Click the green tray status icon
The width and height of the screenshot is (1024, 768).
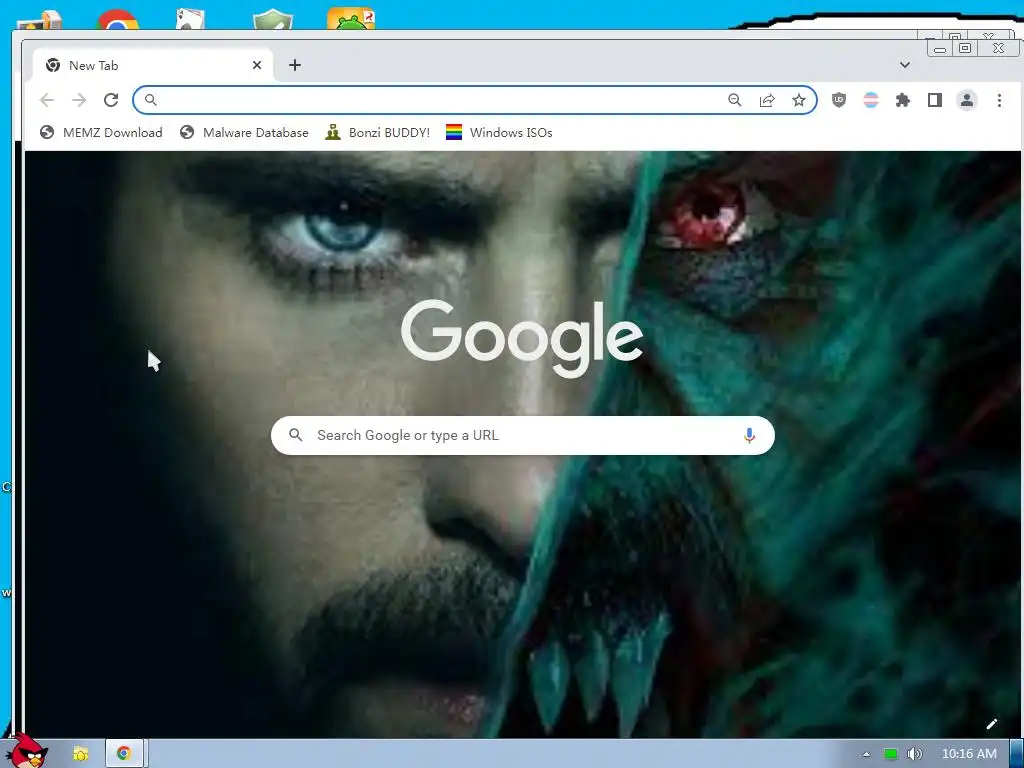point(890,754)
